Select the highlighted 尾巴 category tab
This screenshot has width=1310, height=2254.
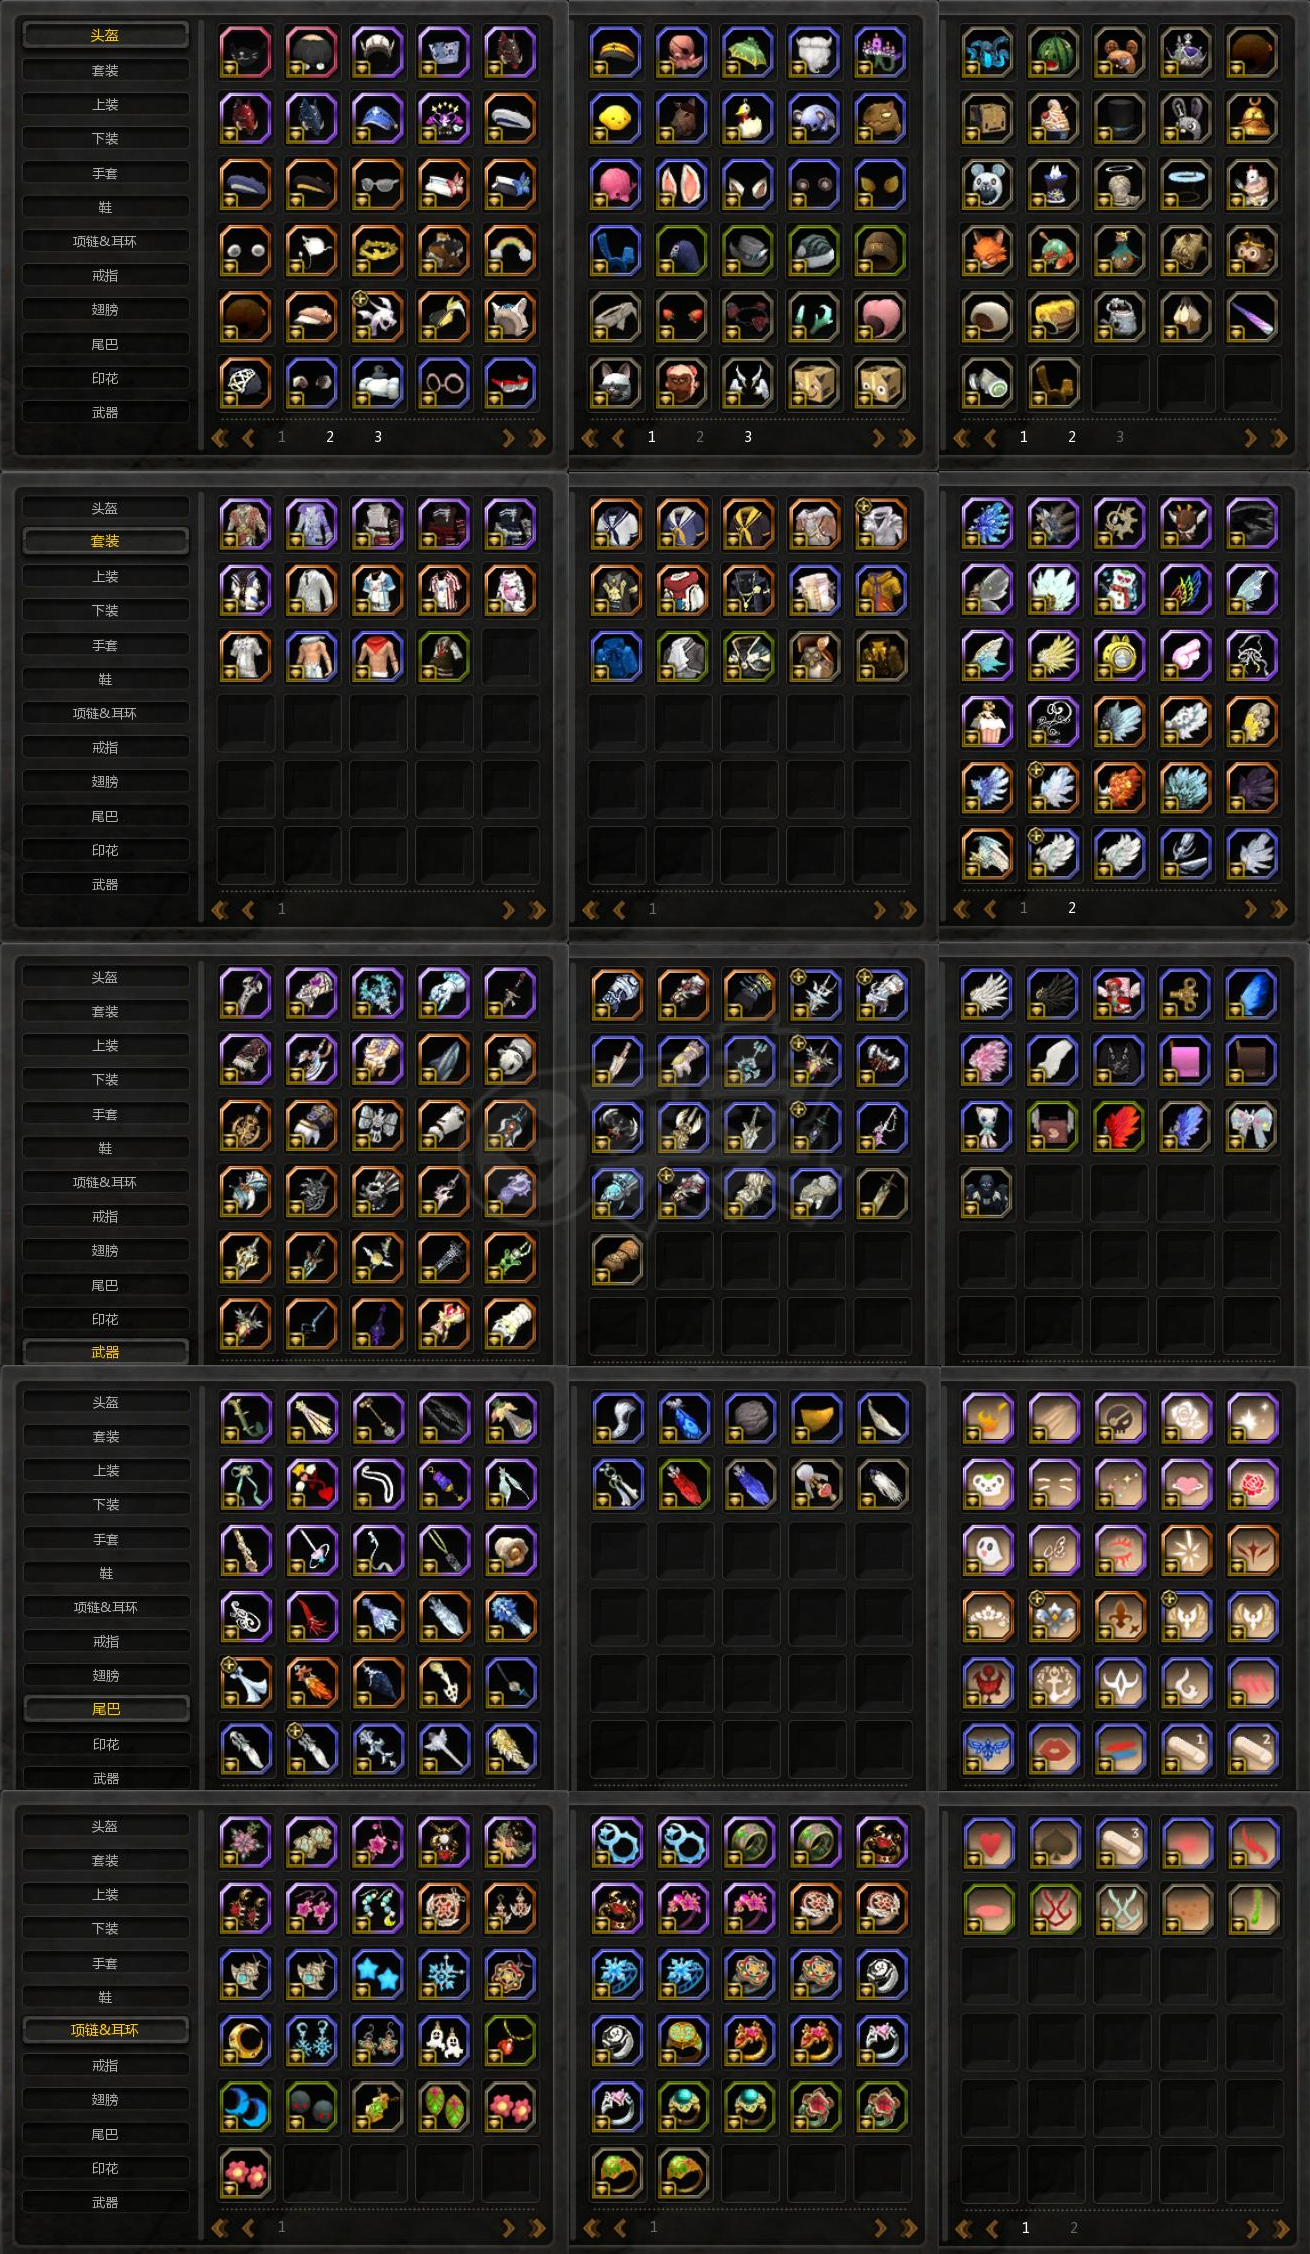point(106,1709)
